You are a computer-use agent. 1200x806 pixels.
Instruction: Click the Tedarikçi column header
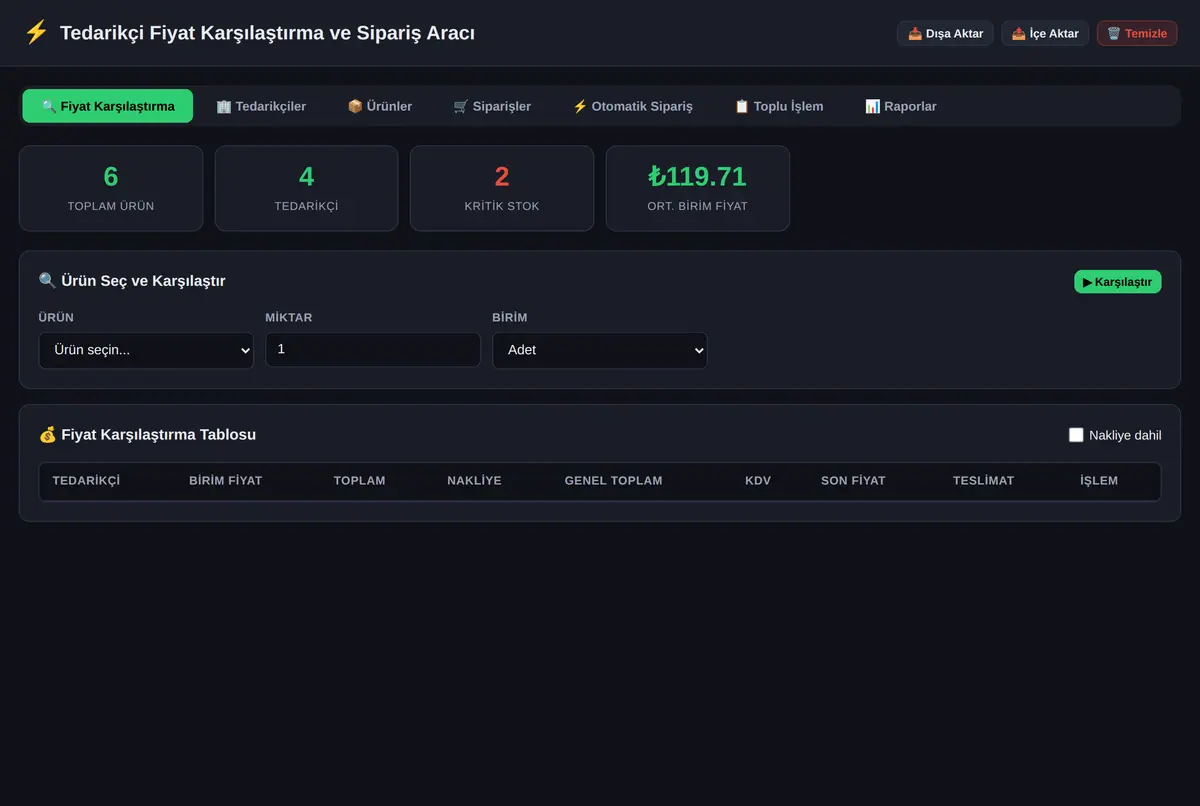pos(86,481)
